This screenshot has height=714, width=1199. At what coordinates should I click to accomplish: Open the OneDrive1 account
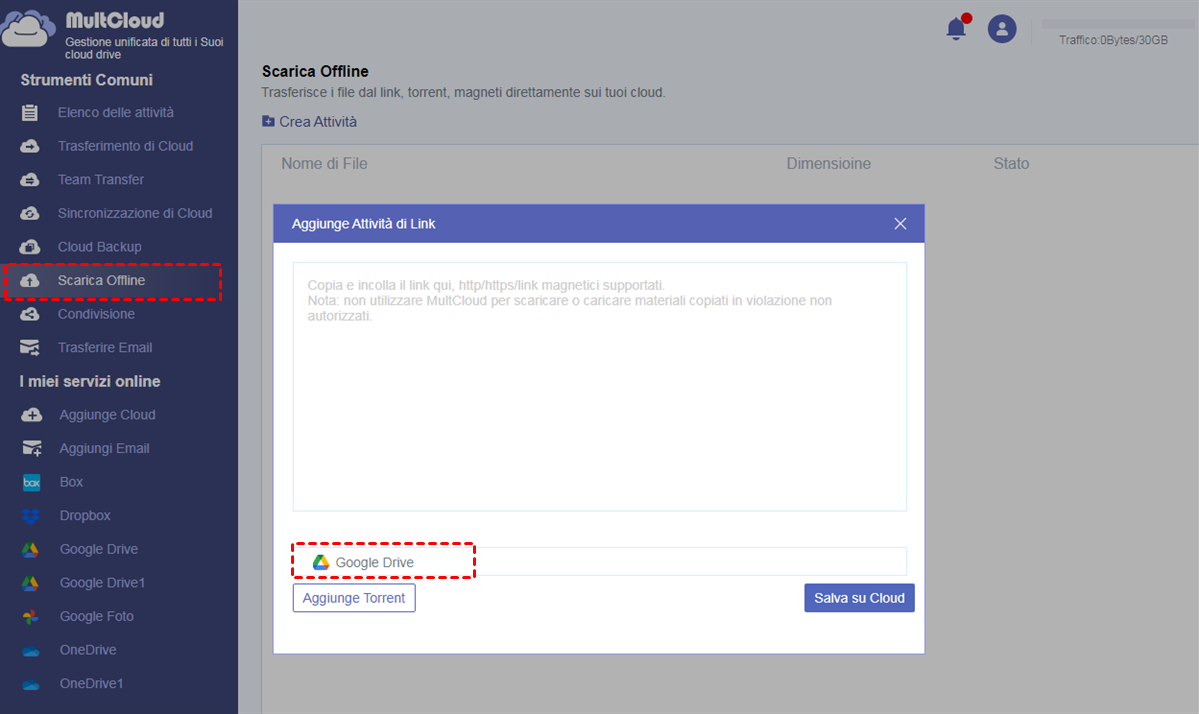coord(91,684)
